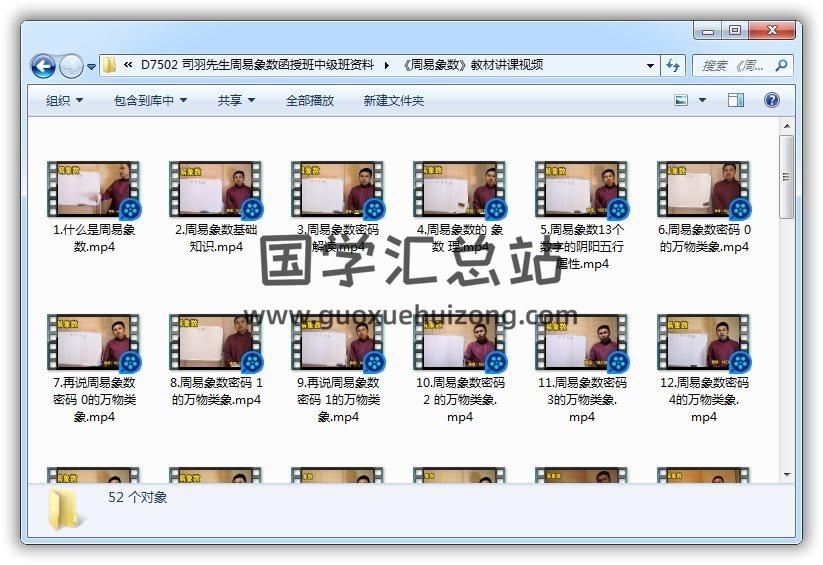Select video 11.周易象数密码3的万物类象.mp4 thumbnail
823x565 pixels.
[x=581, y=342]
